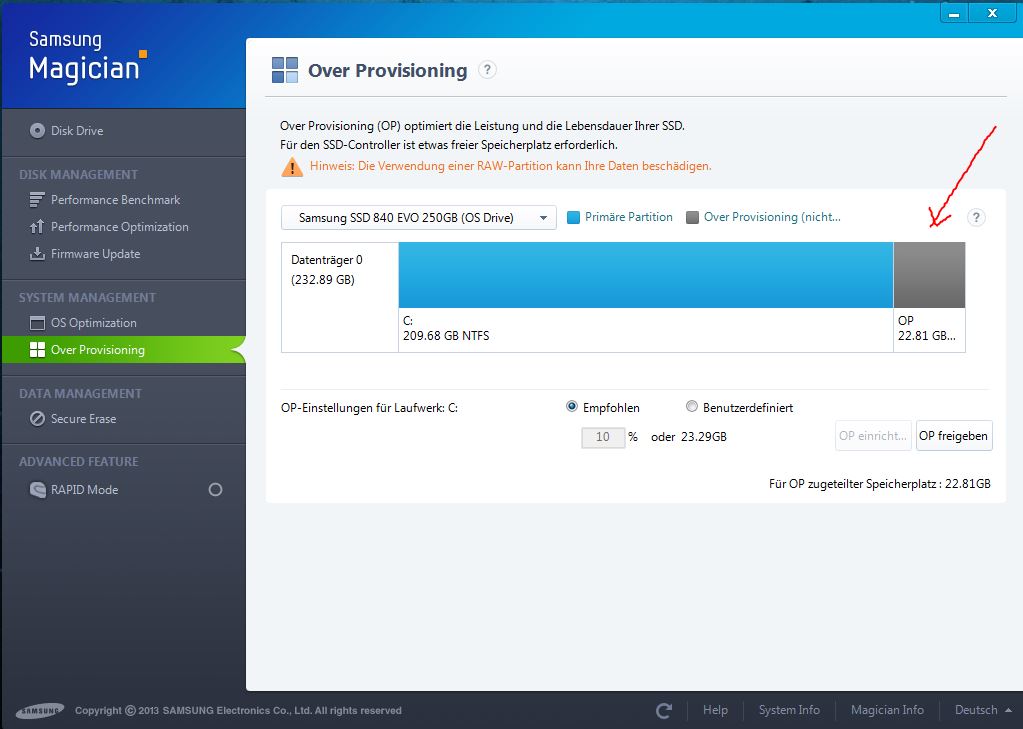Screen dimensions: 1023x729
Task: Click the OS Optimization window icon
Action: click(37, 323)
